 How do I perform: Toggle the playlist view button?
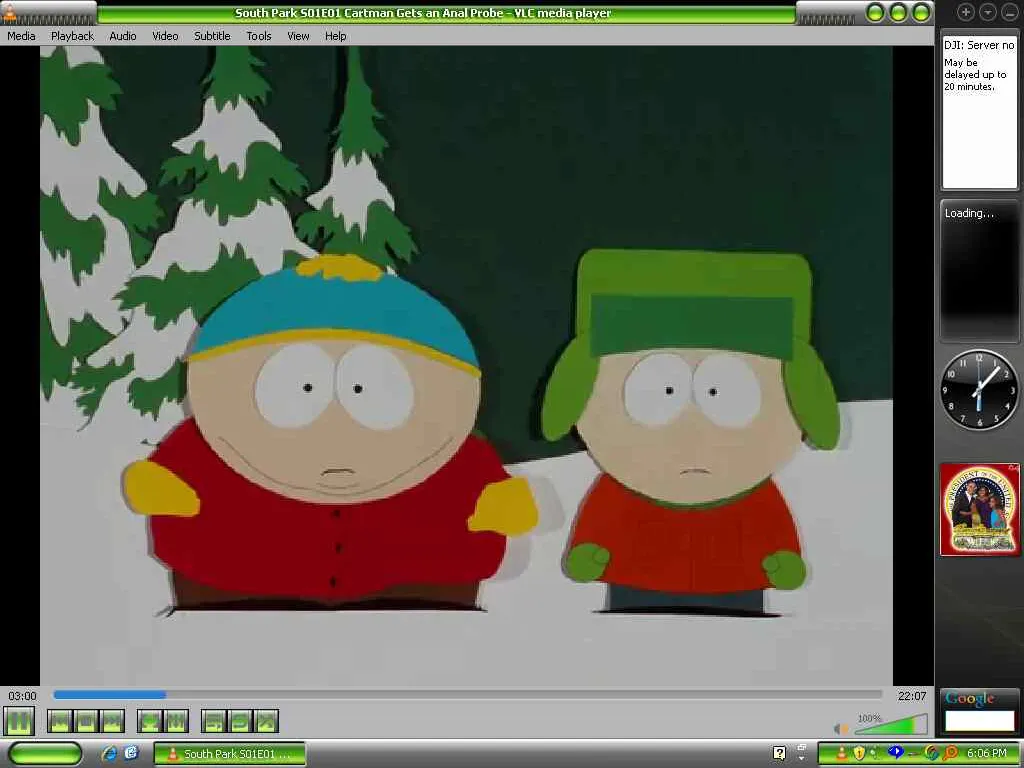pos(214,722)
